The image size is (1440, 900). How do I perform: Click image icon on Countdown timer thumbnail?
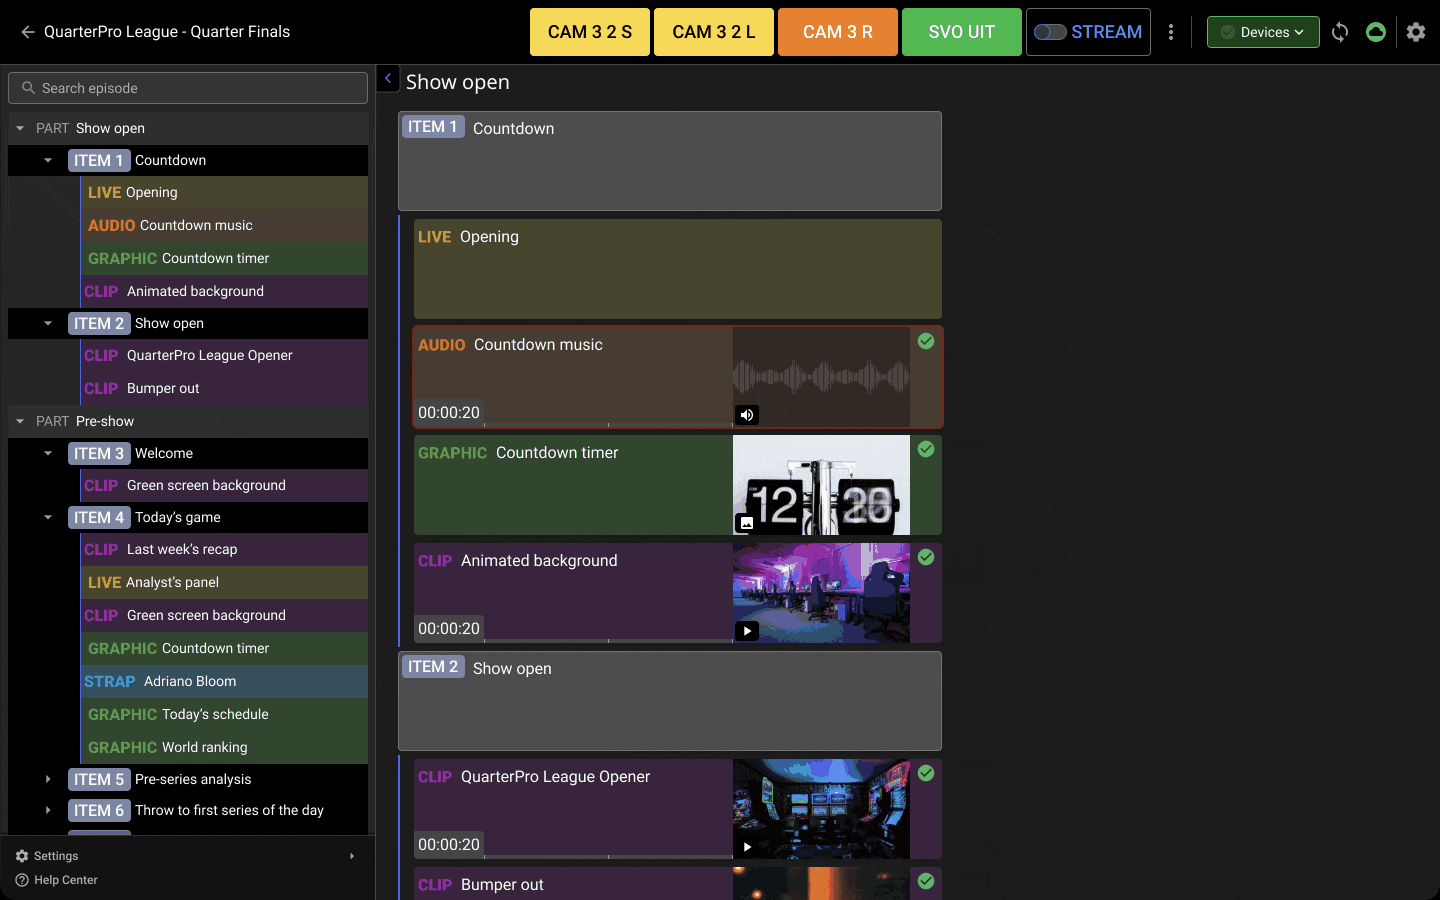pyautogui.click(x=746, y=523)
